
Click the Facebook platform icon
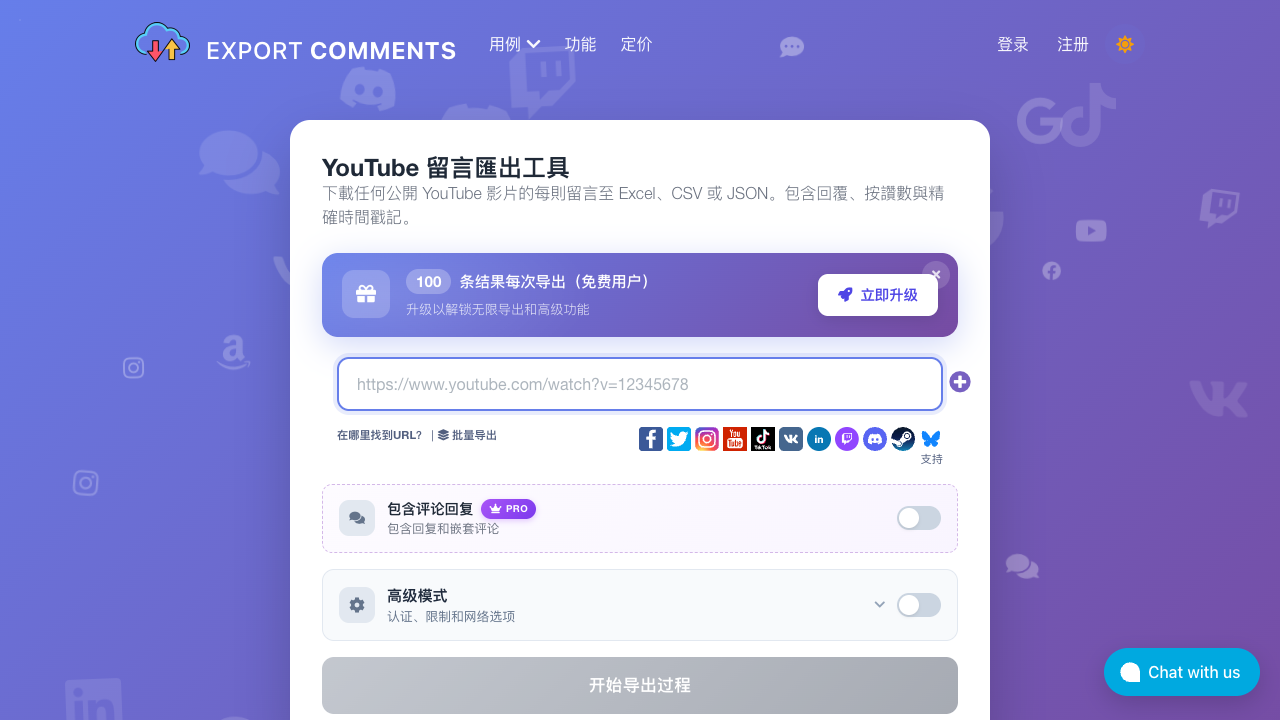tap(651, 439)
